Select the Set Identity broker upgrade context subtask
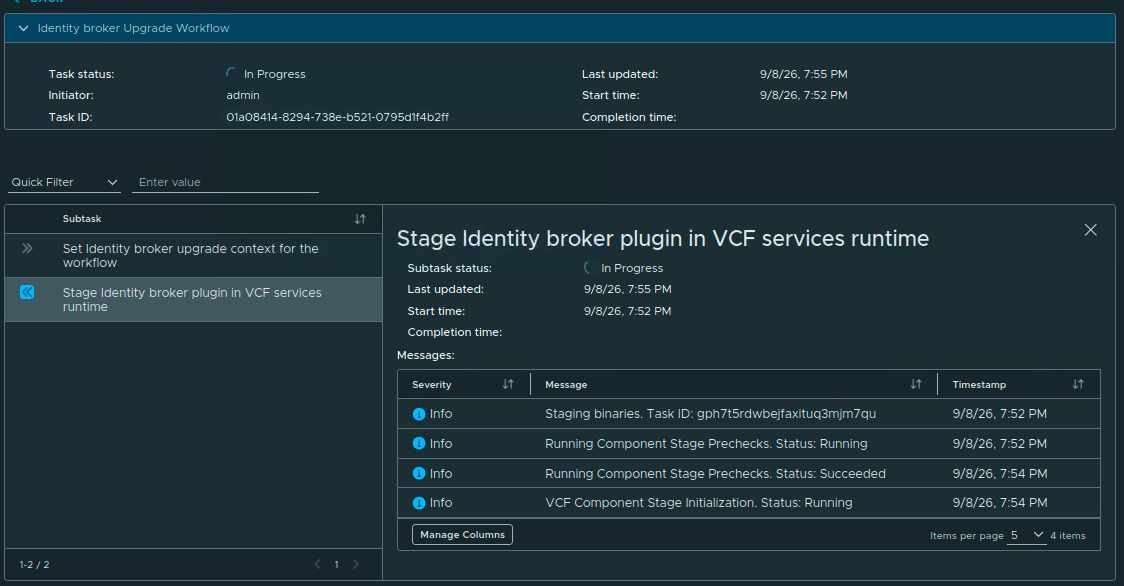This screenshot has height=586, width=1124. click(191, 255)
